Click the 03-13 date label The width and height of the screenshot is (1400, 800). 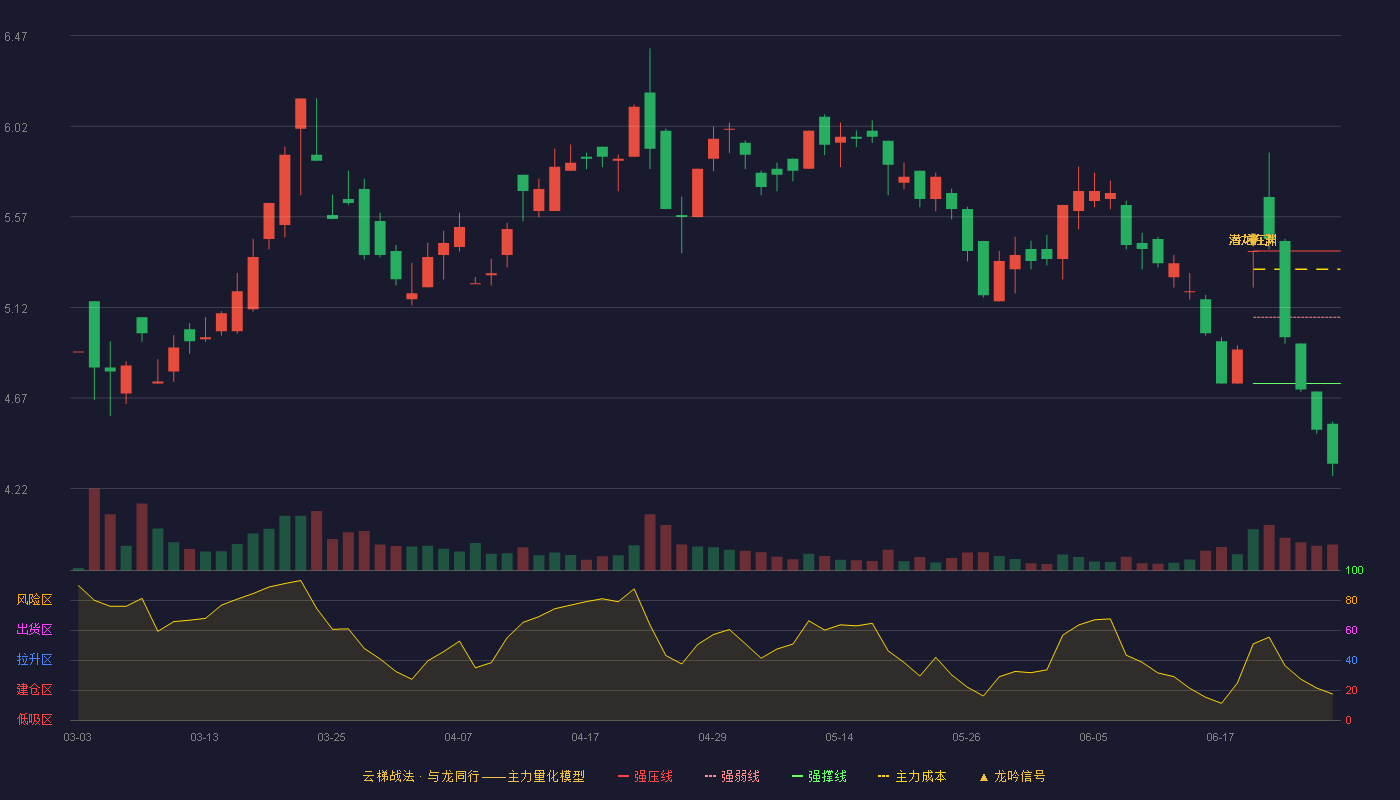coord(204,737)
